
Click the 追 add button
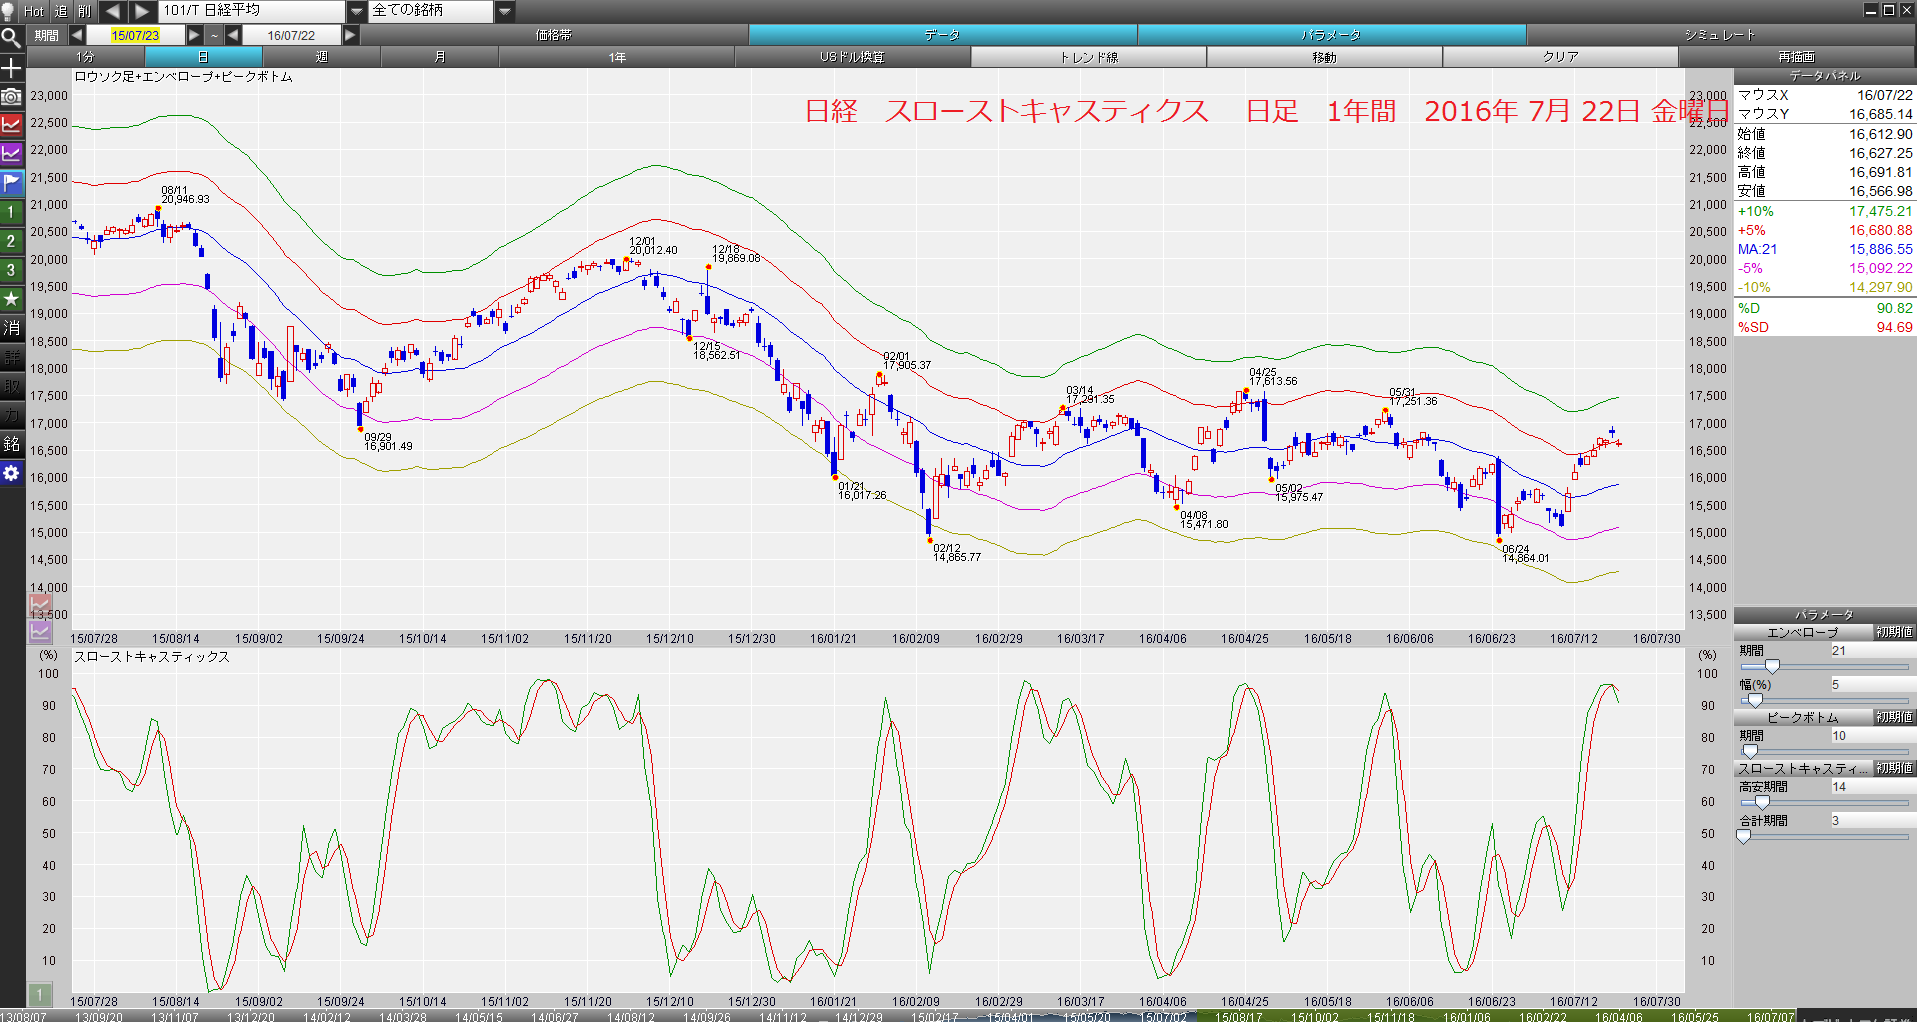60,11
